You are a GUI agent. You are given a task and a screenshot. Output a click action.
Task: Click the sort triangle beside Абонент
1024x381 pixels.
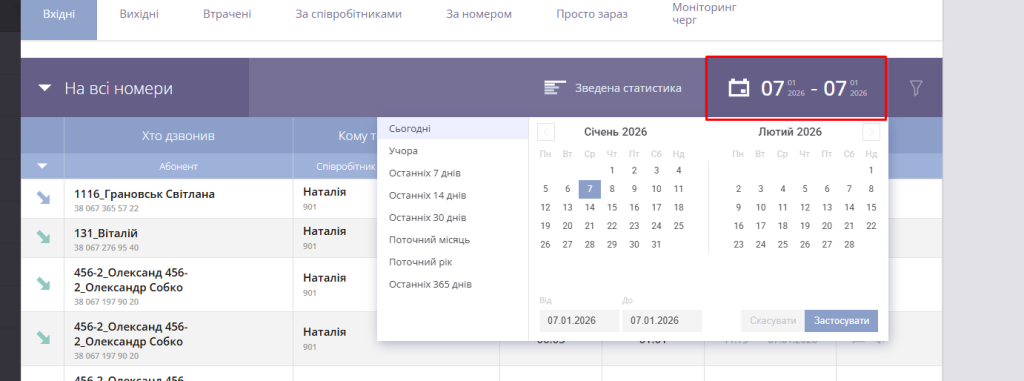[x=42, y=166]
